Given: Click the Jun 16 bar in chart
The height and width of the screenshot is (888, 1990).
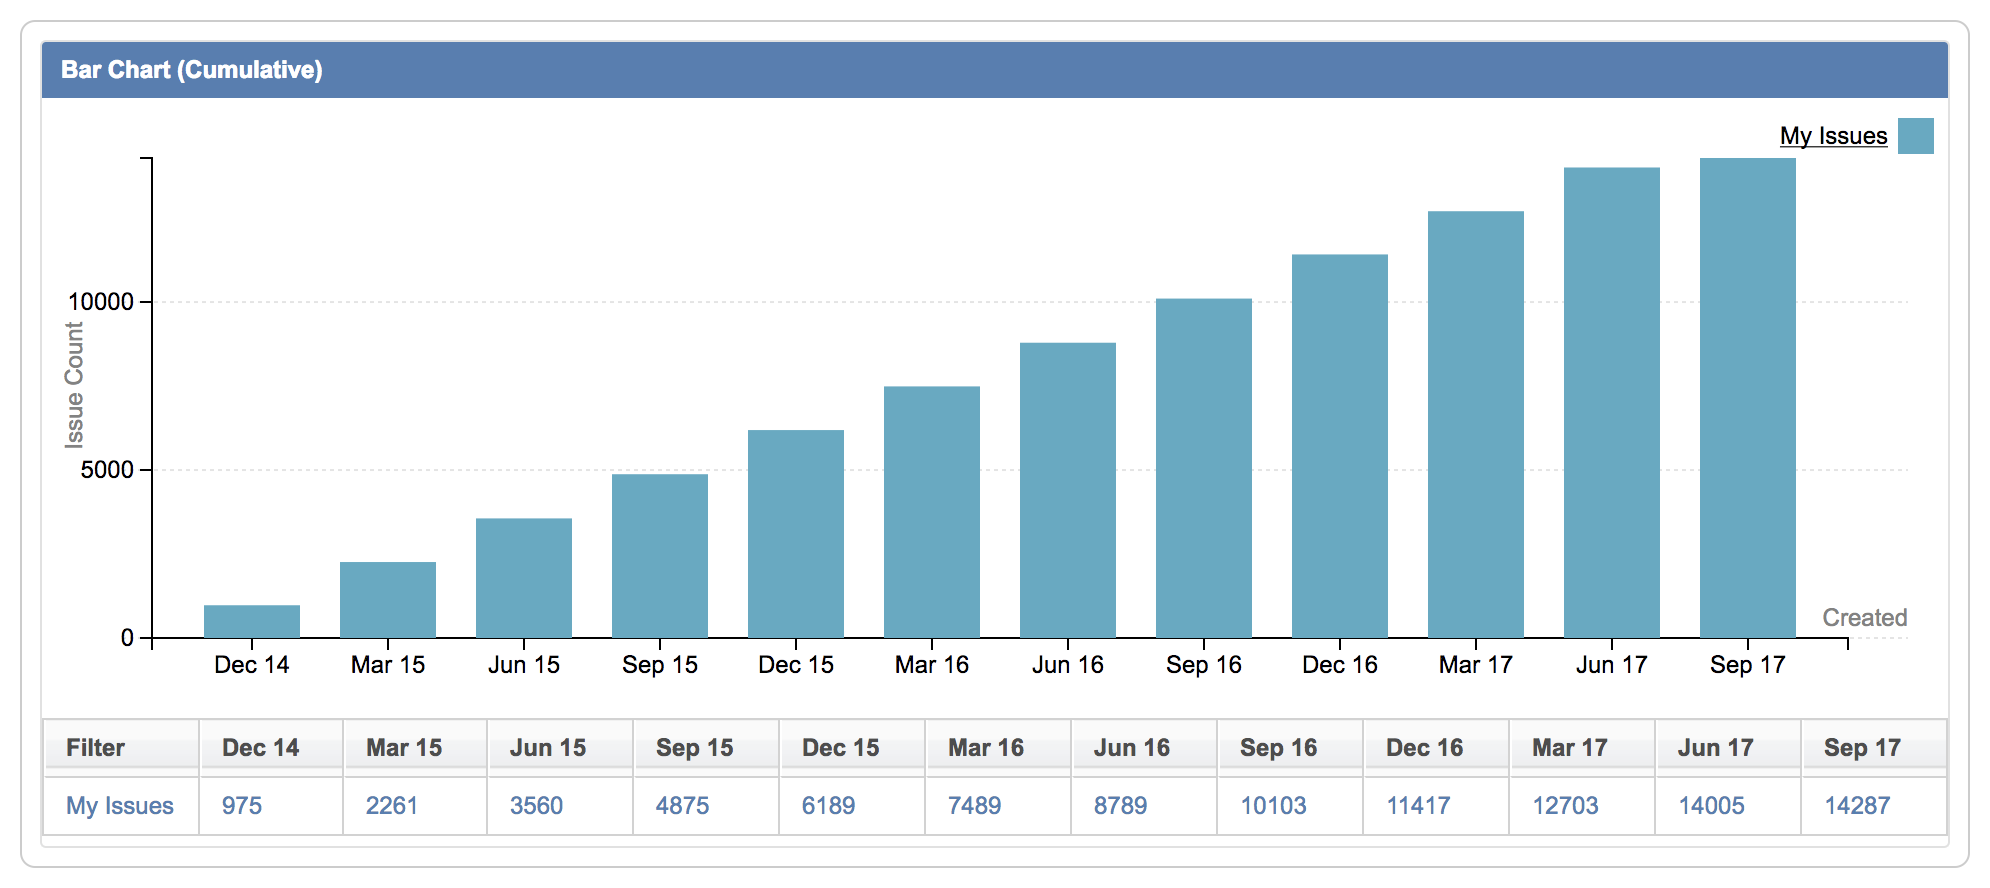Looking at the screenshot, I should [x=1068, y=490].
